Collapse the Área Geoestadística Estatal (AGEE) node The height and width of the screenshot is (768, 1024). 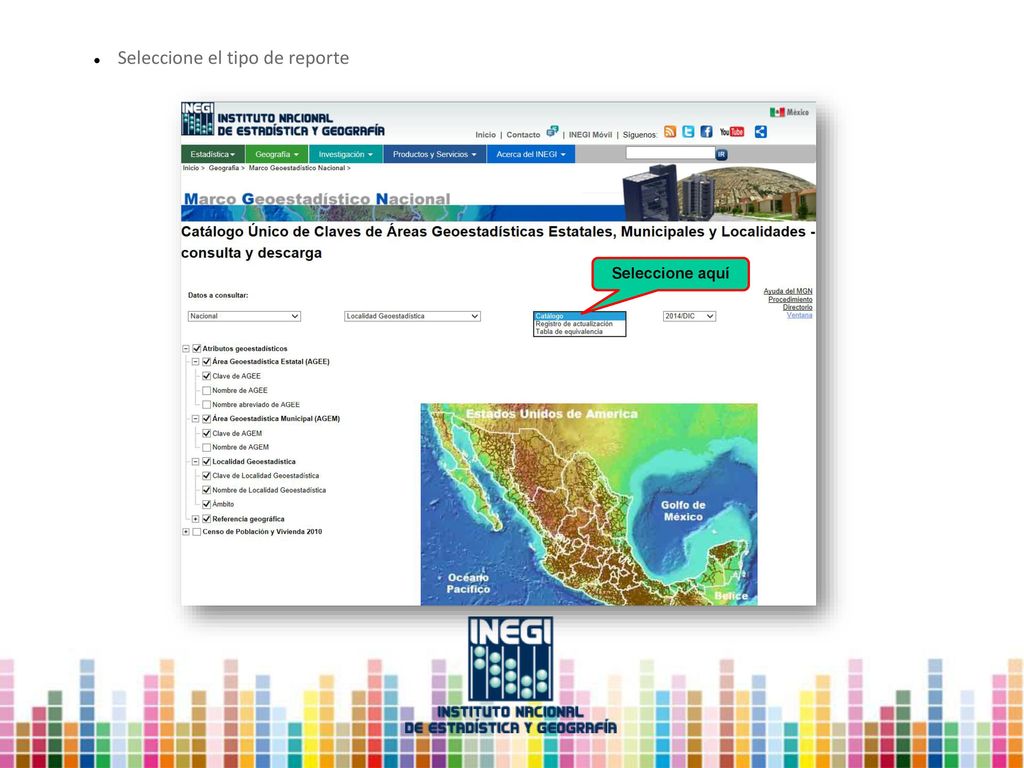pos(195,362)
